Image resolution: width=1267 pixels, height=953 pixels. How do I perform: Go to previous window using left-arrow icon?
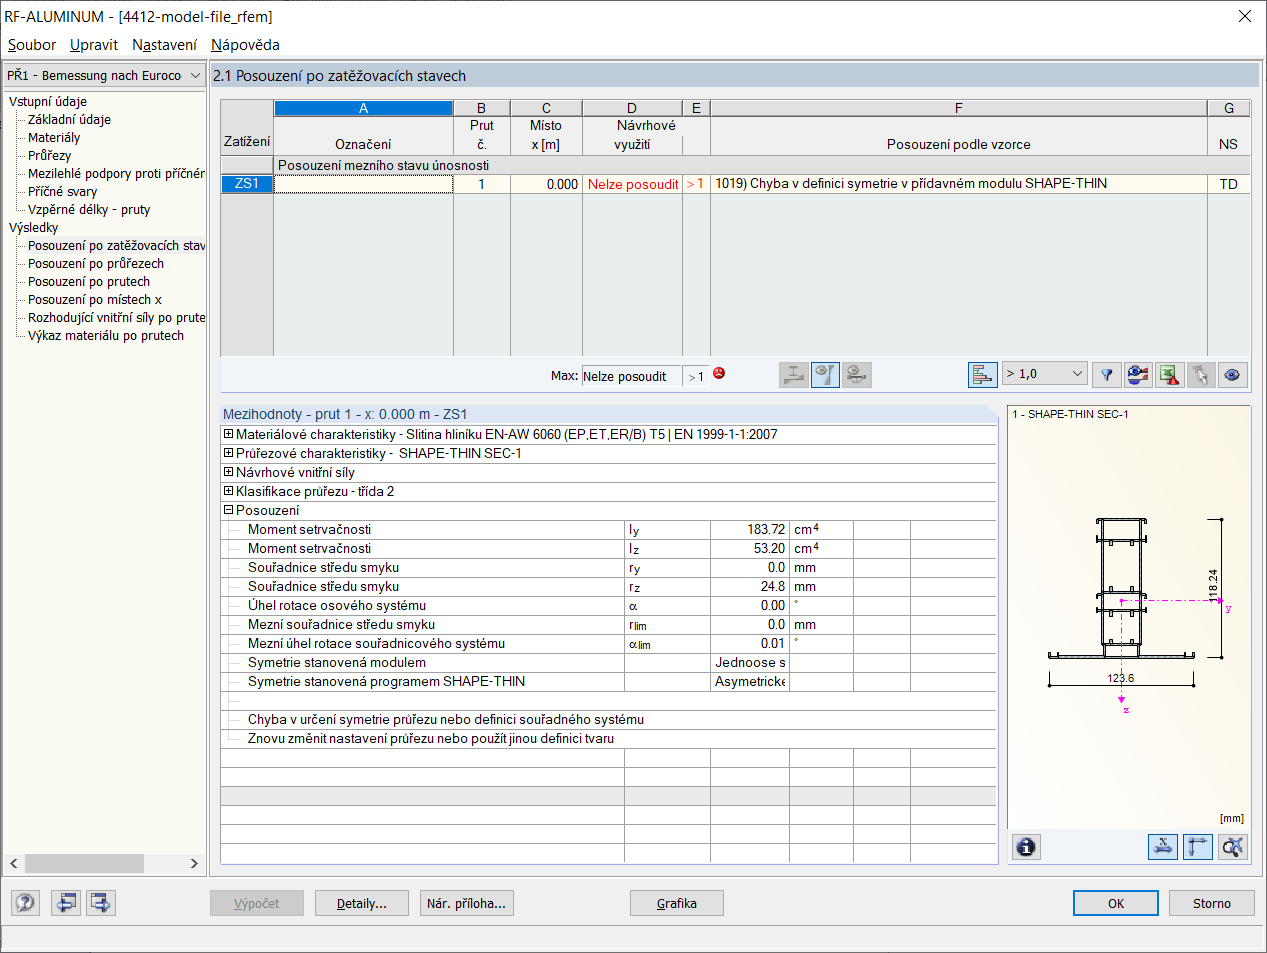(66, 903)
